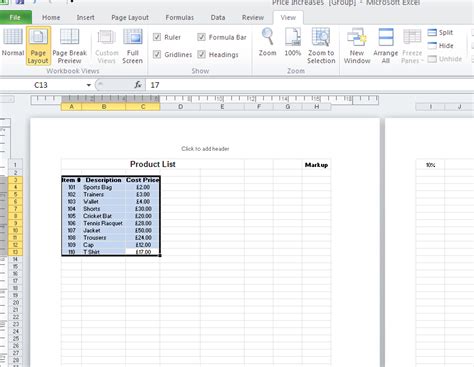This screenshot has width=474, height=367.
Task: Click the Wallet cell
Action: 104,202
